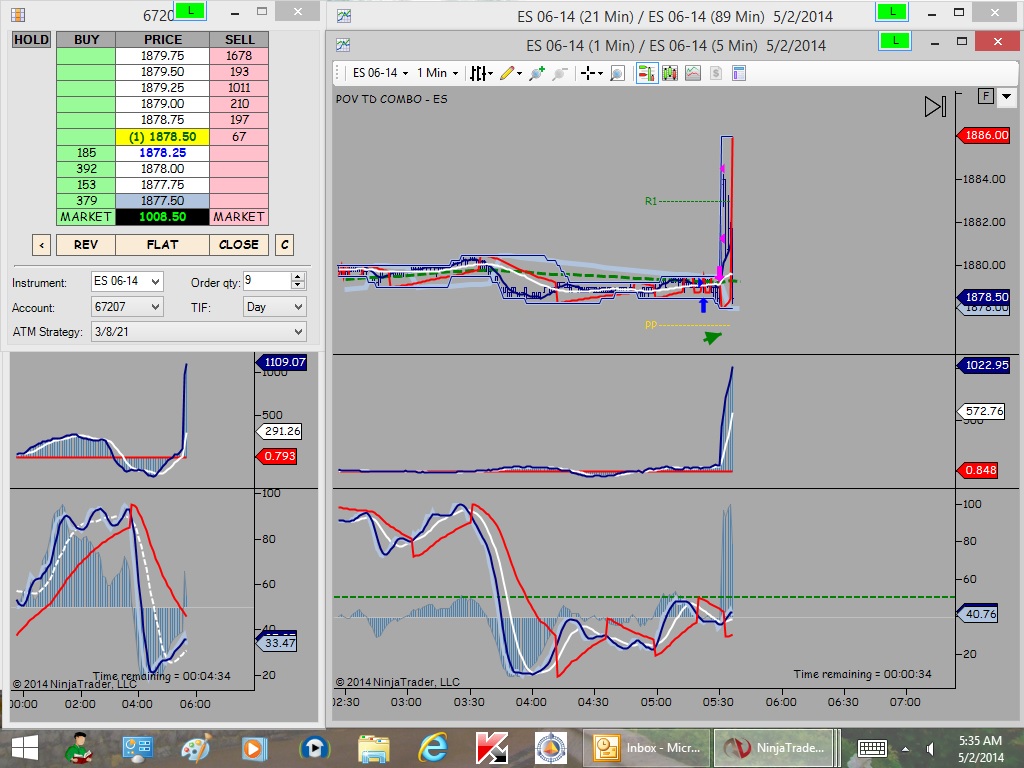Click sell size cell 1678
Viewport: 1024px width, 768px height.
coord(238,56)
